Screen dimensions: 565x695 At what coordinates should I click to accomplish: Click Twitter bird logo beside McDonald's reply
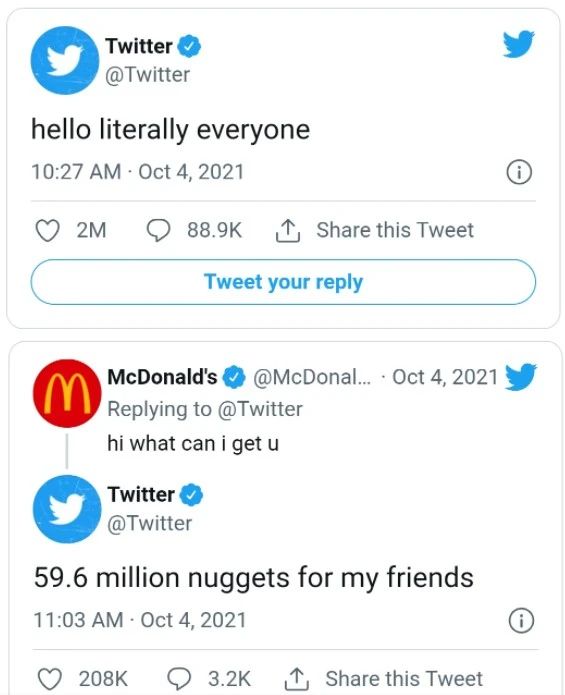click(x=521, y=377)
